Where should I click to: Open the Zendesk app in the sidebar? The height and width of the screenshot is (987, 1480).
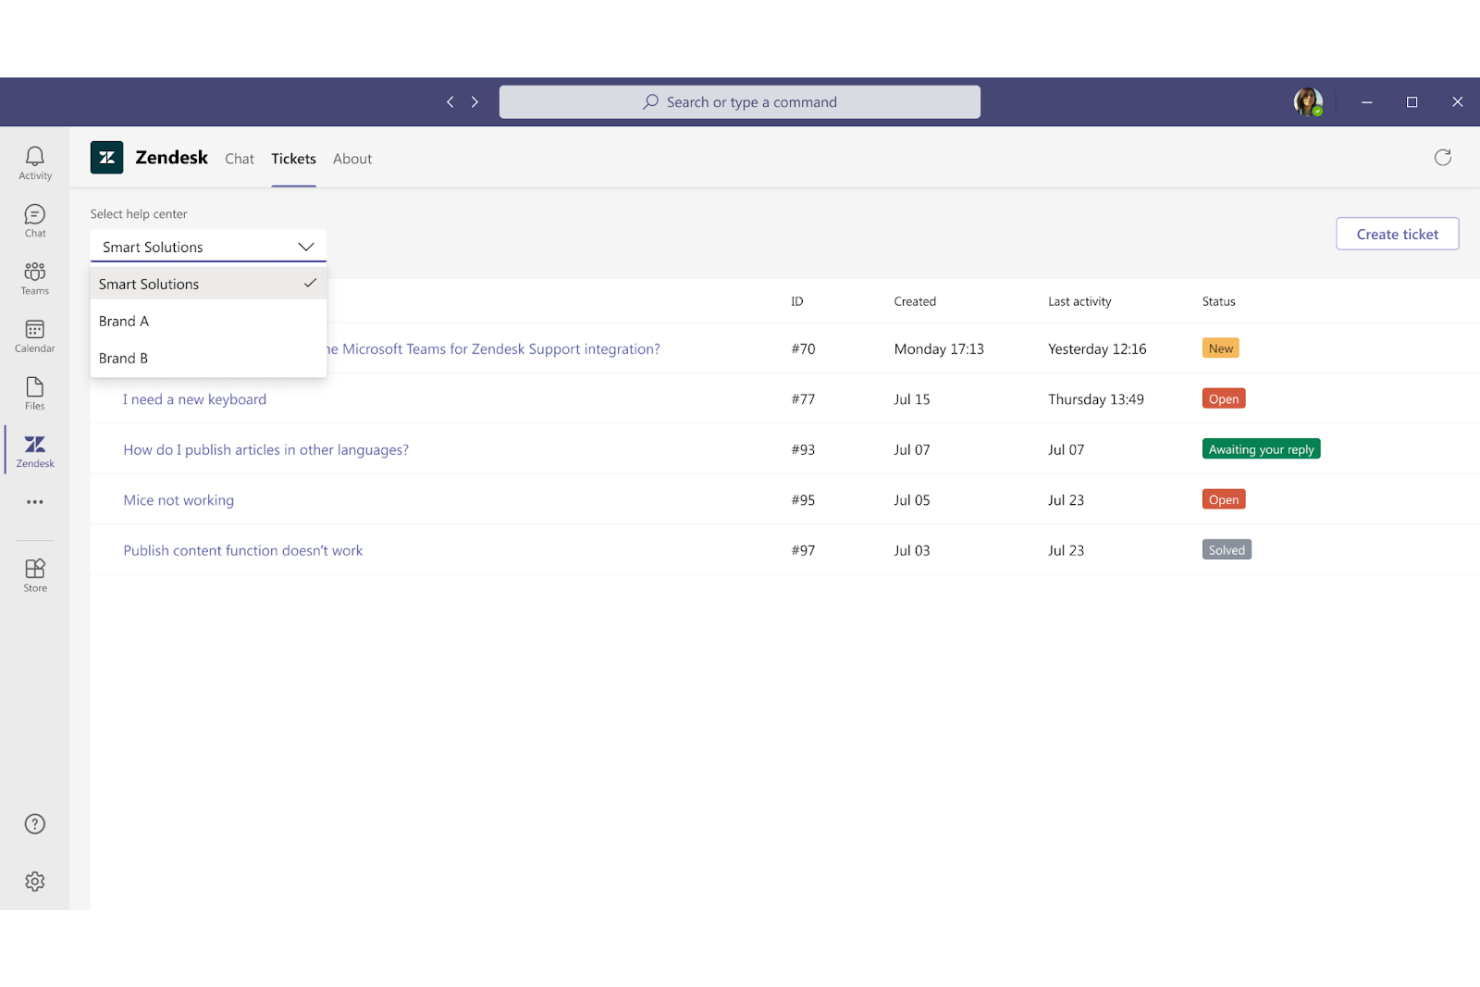[34, 450]
